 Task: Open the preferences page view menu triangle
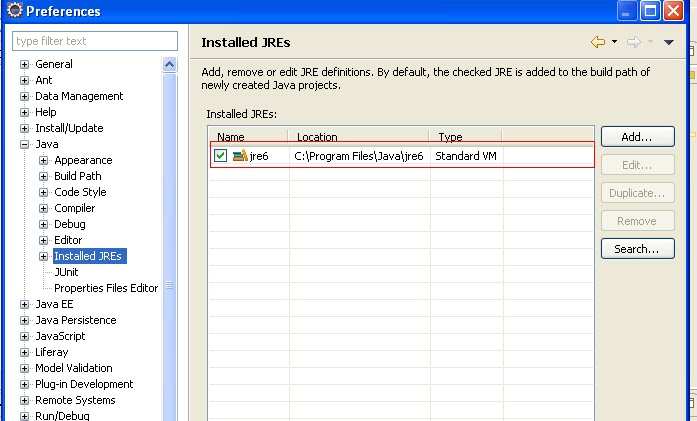tap(669, 42)
